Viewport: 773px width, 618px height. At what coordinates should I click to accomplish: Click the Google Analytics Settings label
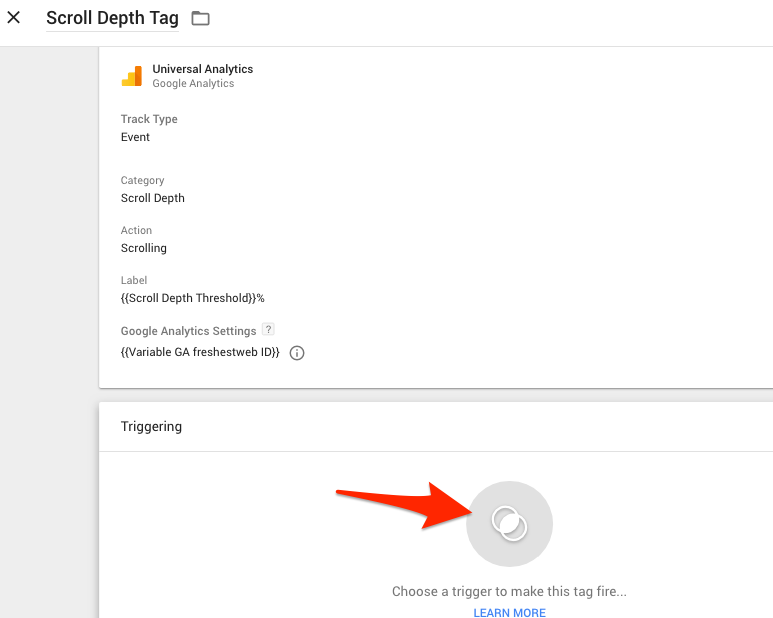[x=188, y=331]
